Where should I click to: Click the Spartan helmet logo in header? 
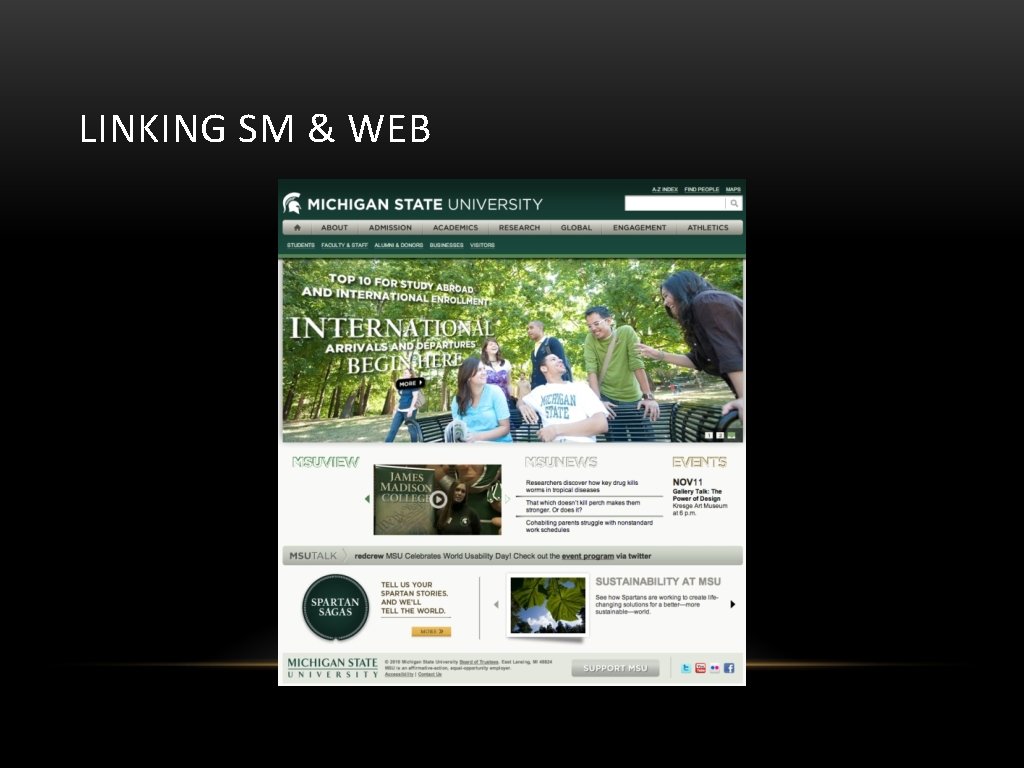coord(292,203)
